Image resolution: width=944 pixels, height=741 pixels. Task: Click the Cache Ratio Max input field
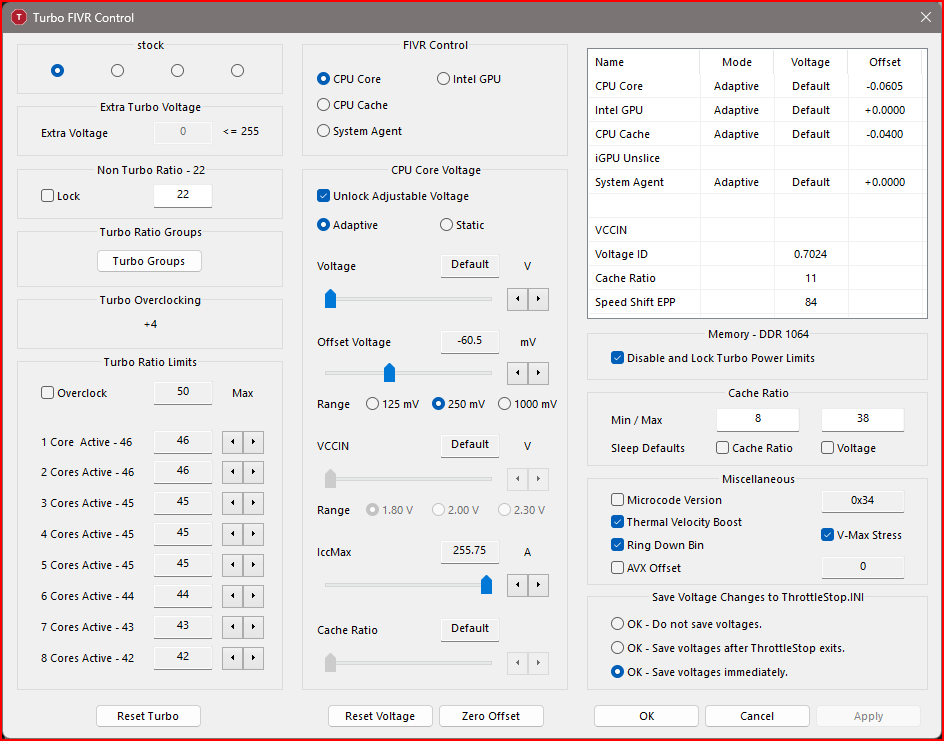[862, 420]
